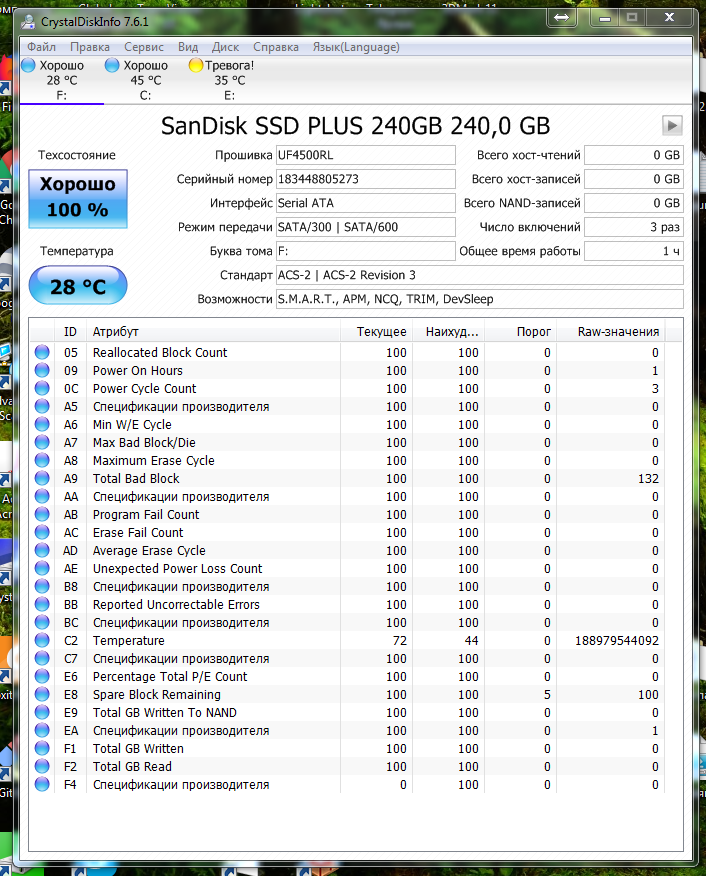Image resolution: width=706 pixels, height=876 pixels.
Task: Click status icon for Total GB Read
Action: point(42,766)
